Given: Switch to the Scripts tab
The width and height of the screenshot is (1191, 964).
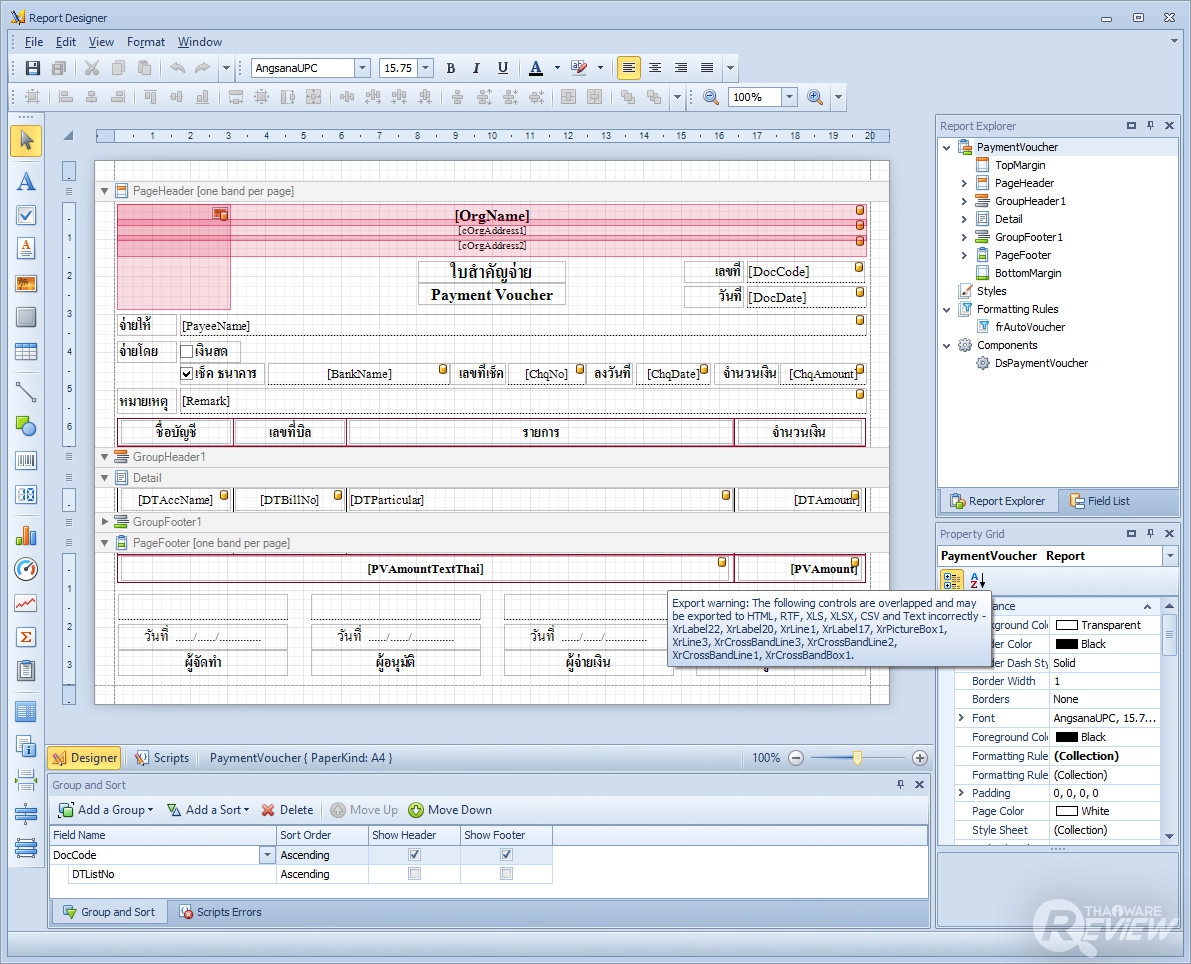Looking at the screenshot, I should pyautogui.click(x=162, y=758).
